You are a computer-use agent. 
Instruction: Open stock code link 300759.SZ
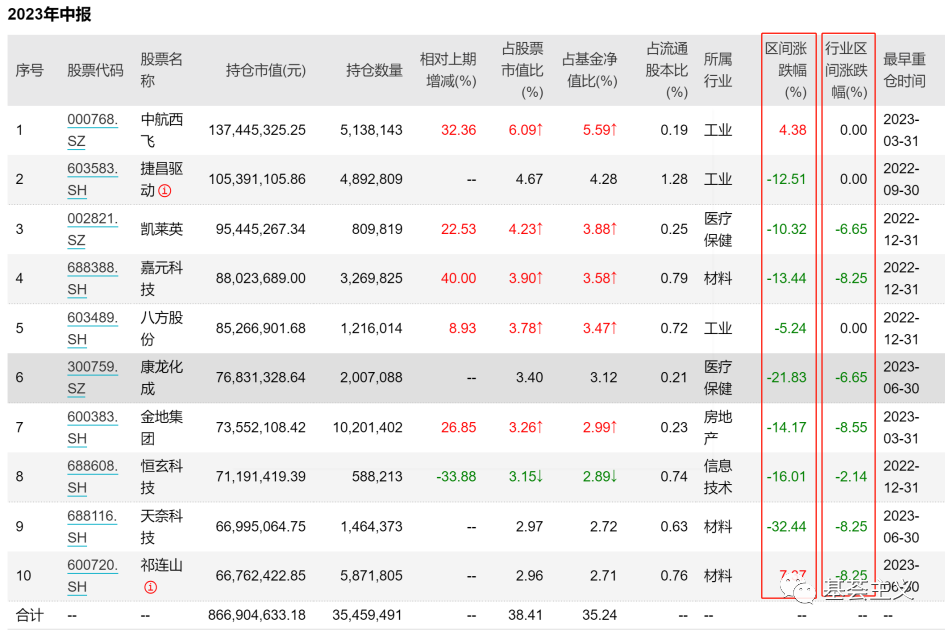[x=92, y=378]
